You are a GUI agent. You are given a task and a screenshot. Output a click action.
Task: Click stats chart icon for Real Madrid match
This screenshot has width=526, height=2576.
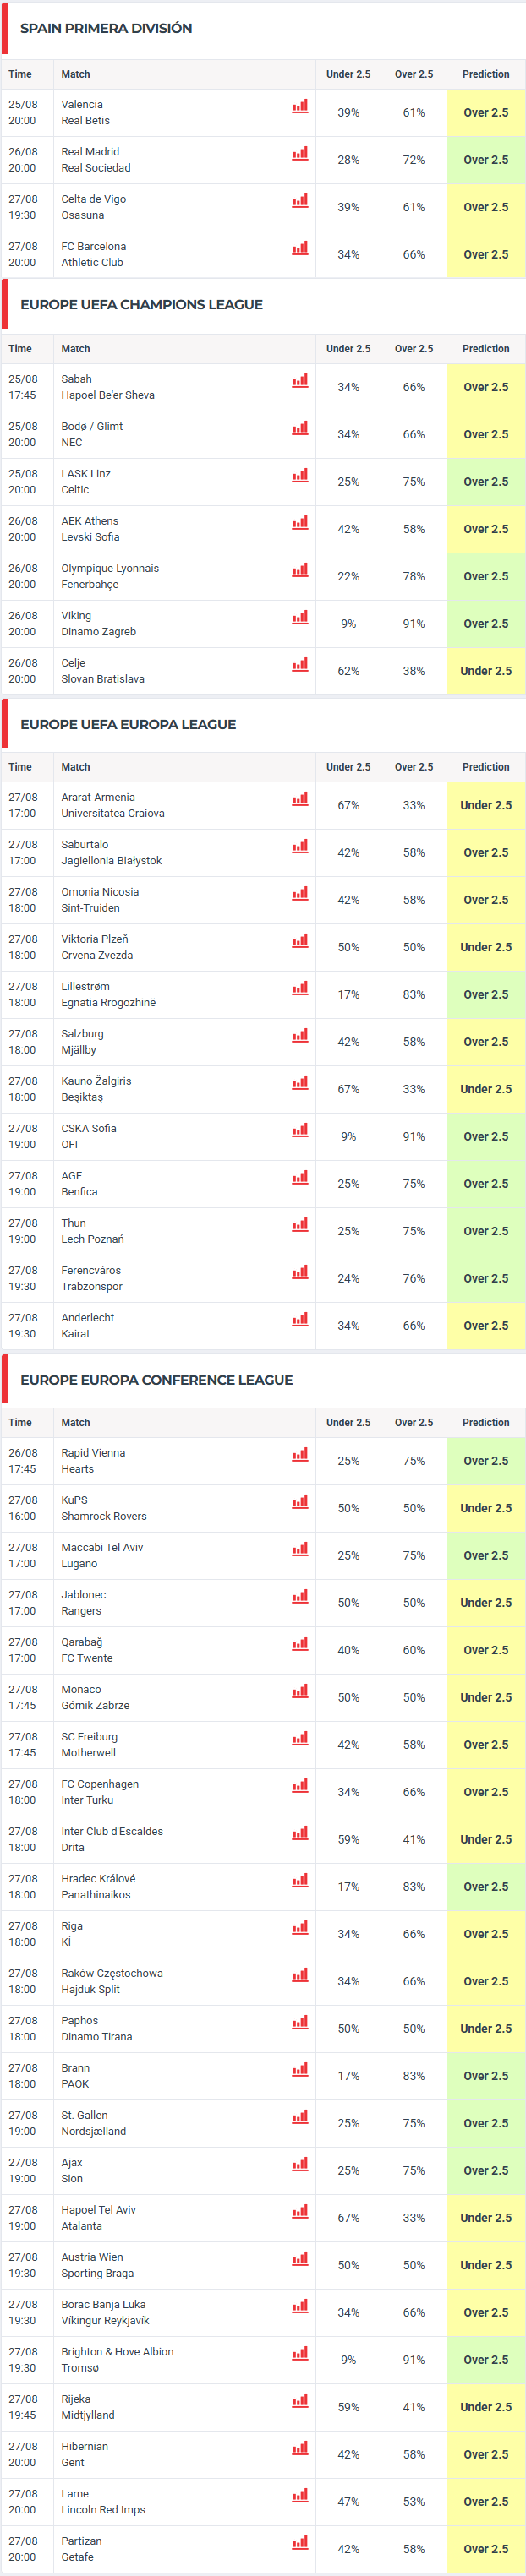300,153
